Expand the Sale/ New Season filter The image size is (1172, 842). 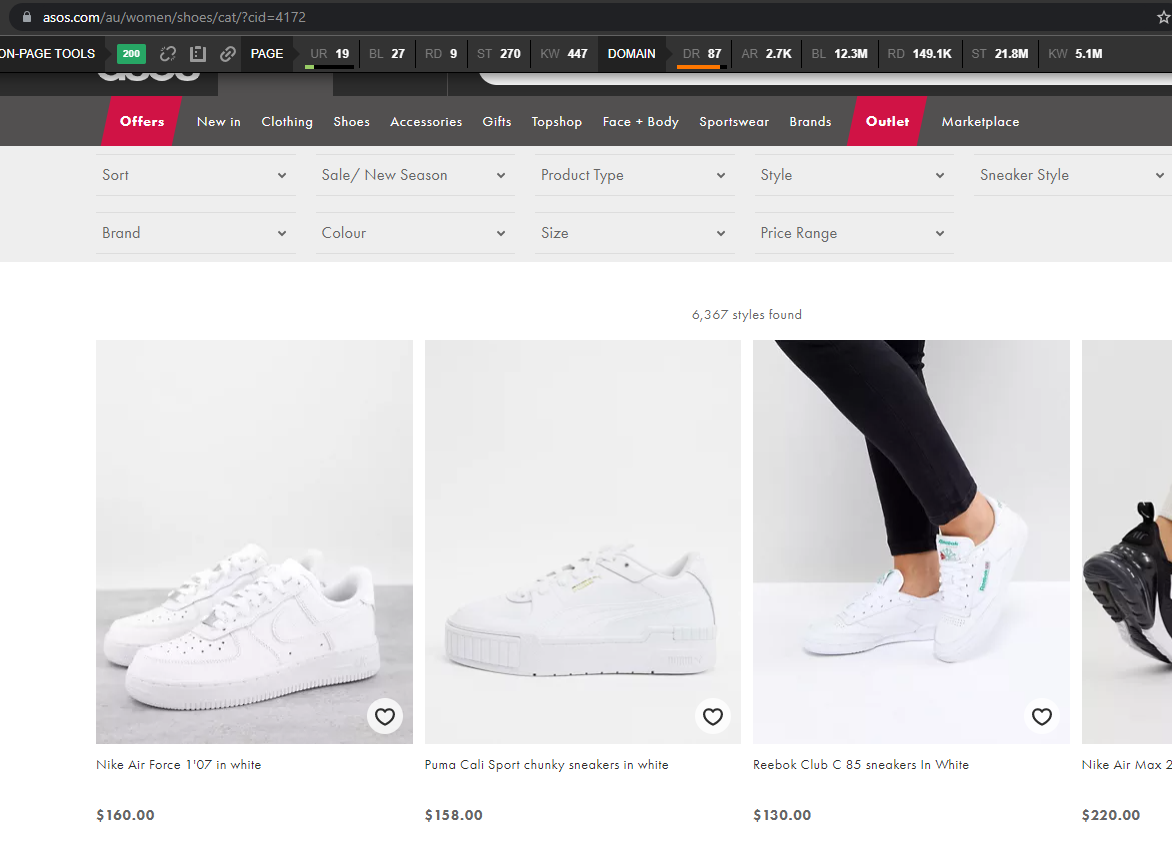(x=415, y=175)
